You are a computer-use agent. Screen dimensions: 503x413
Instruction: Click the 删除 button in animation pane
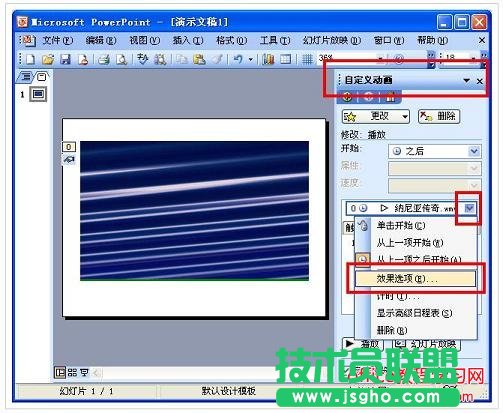click(x=439, y=116)
